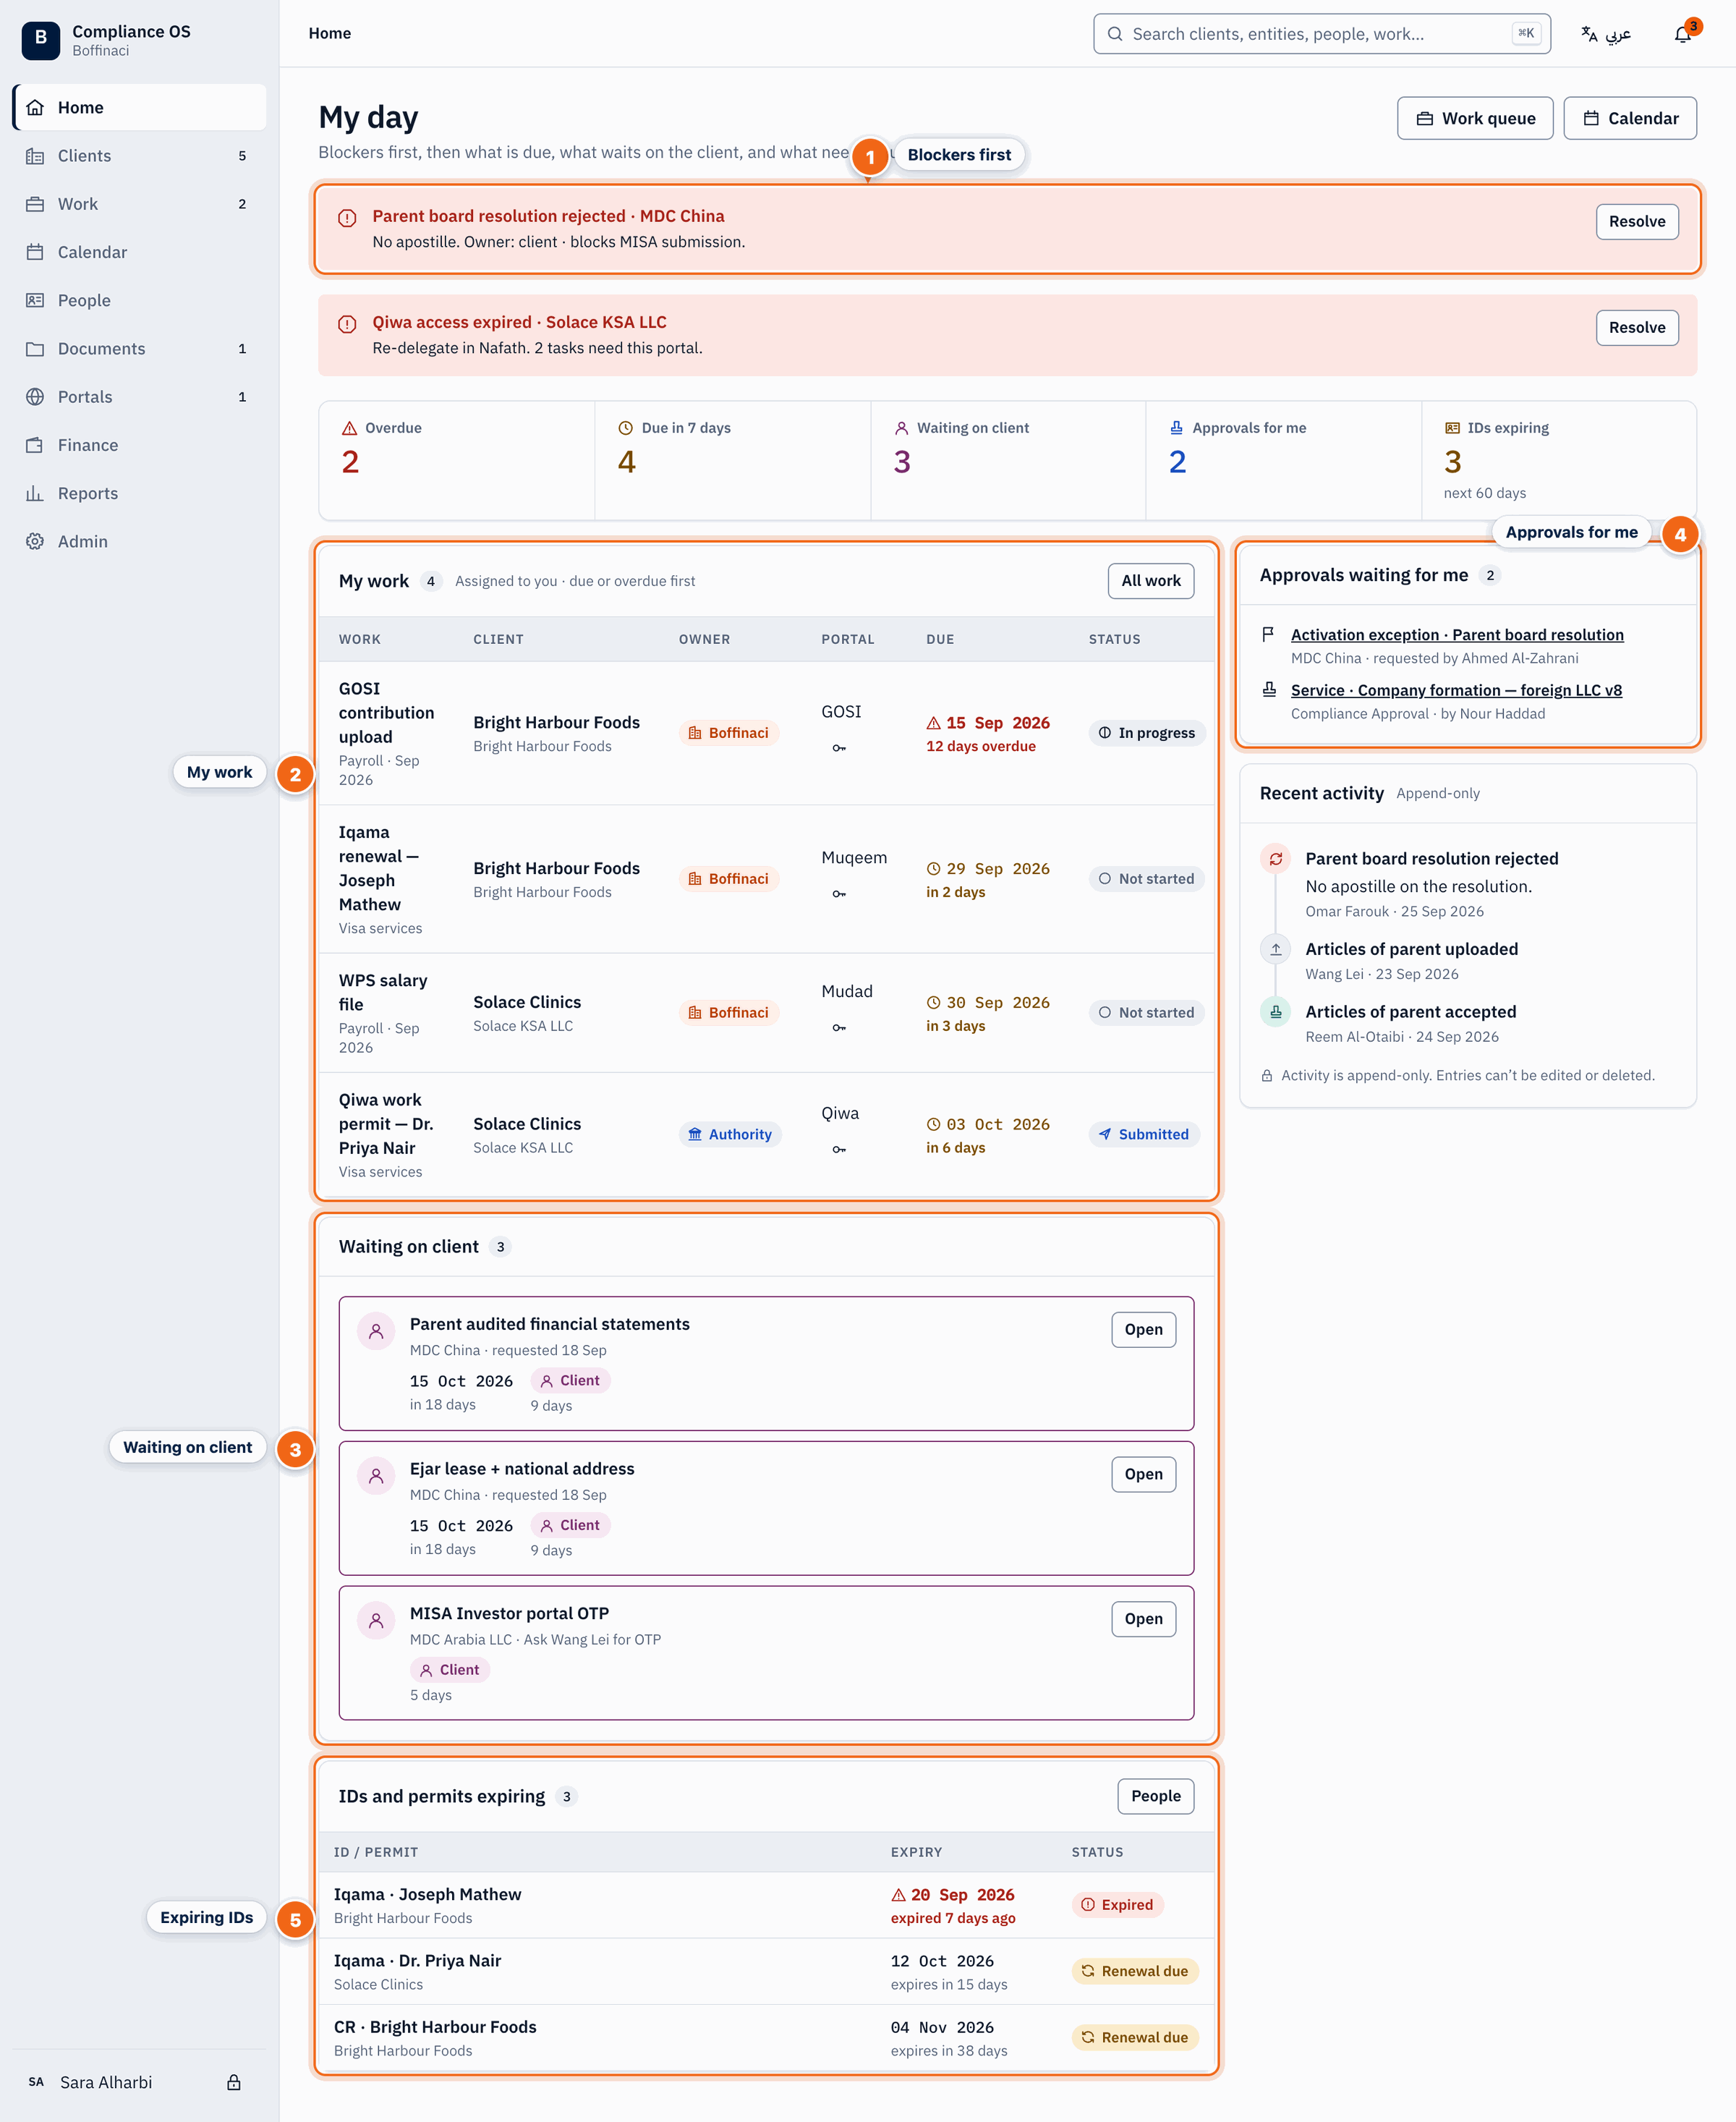Open Reports in the sidebar
The height and width of the screenshot is (2122, 1736).
(x=140, y=493)
